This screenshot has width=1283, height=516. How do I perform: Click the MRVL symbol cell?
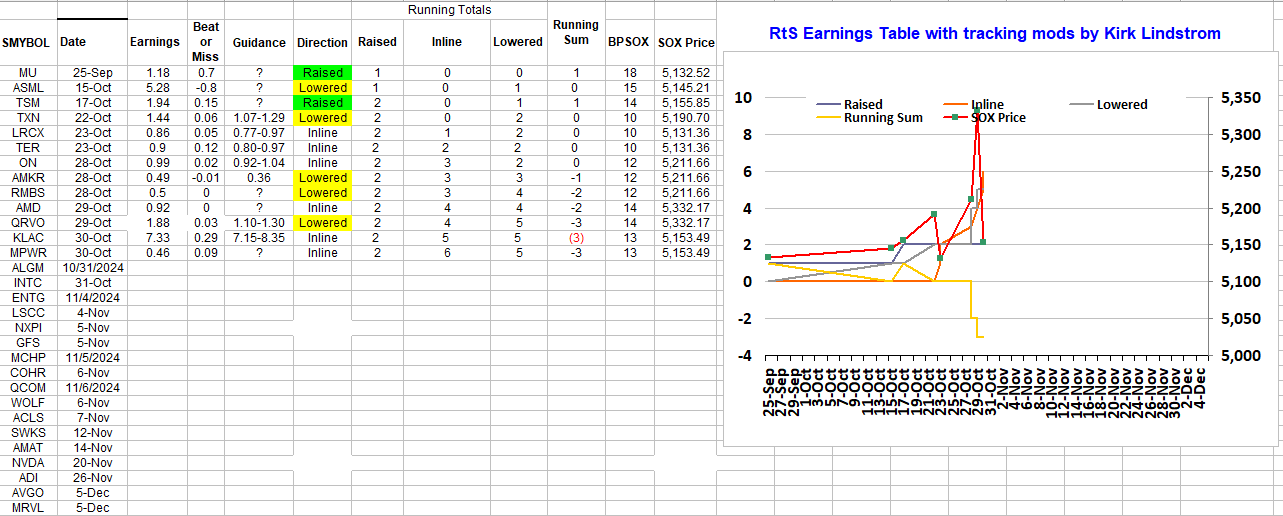(x=28, y=508)
